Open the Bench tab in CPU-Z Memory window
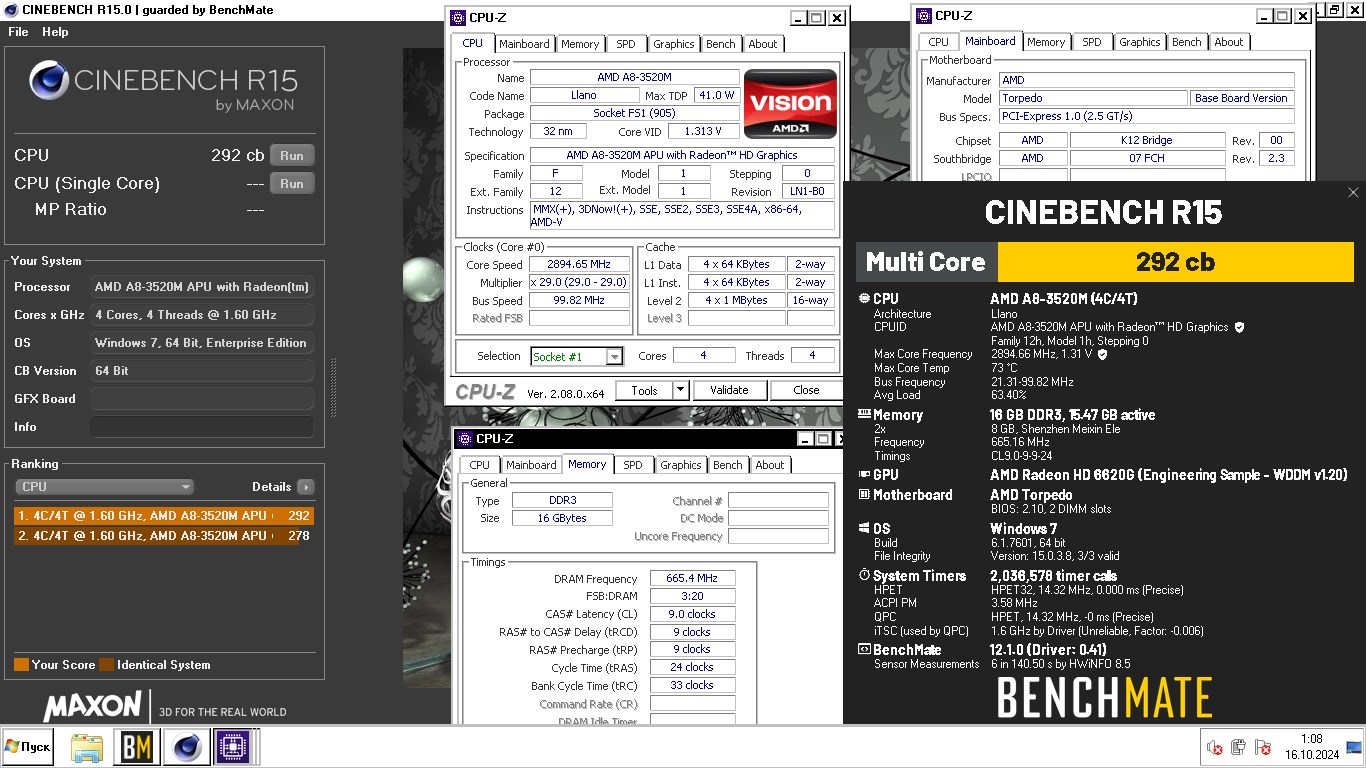This screenshot has width=1366, height=768. click(x=728, y=465)
